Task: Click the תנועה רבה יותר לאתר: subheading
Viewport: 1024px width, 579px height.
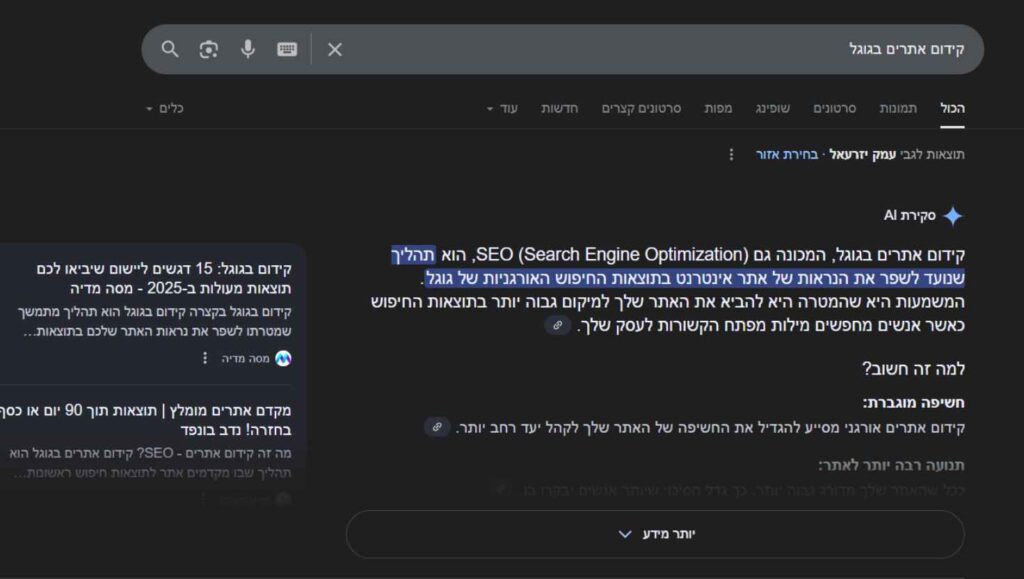Action: 891,465
